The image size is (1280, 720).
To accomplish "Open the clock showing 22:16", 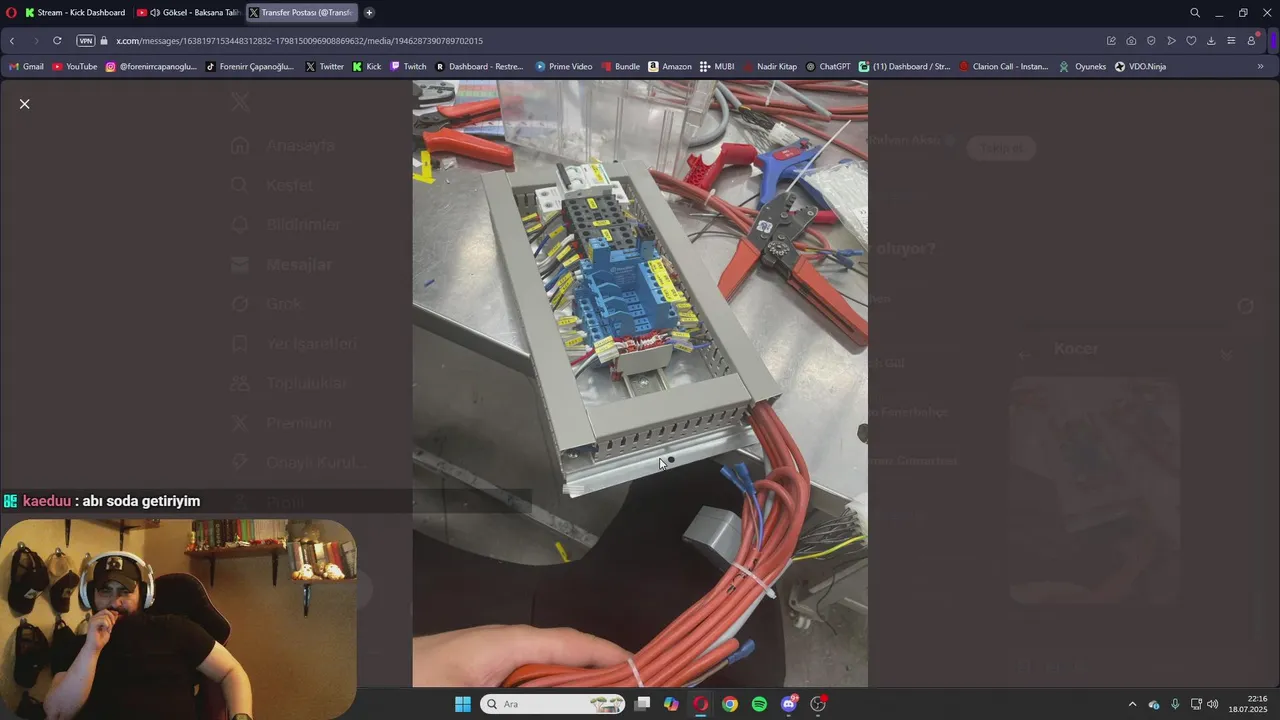I will point(1249,704).
